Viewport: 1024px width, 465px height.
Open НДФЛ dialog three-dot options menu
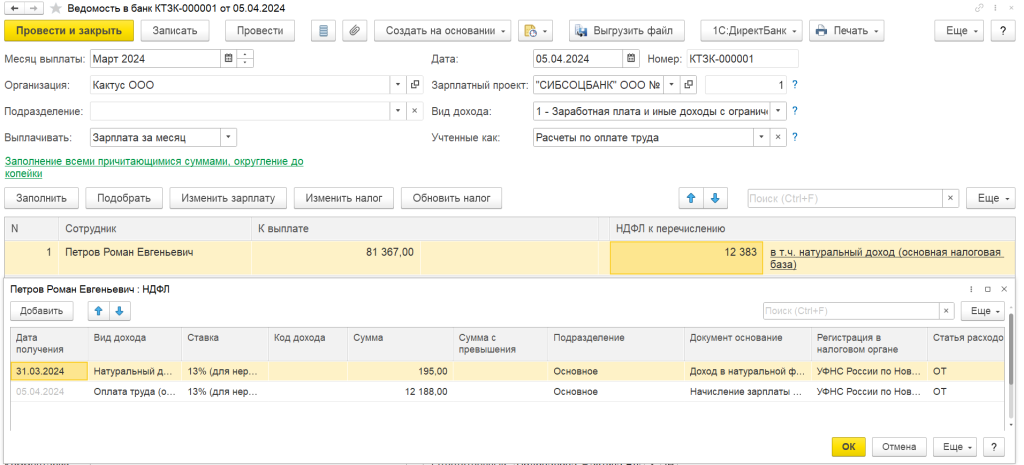[x=972, y=289]
